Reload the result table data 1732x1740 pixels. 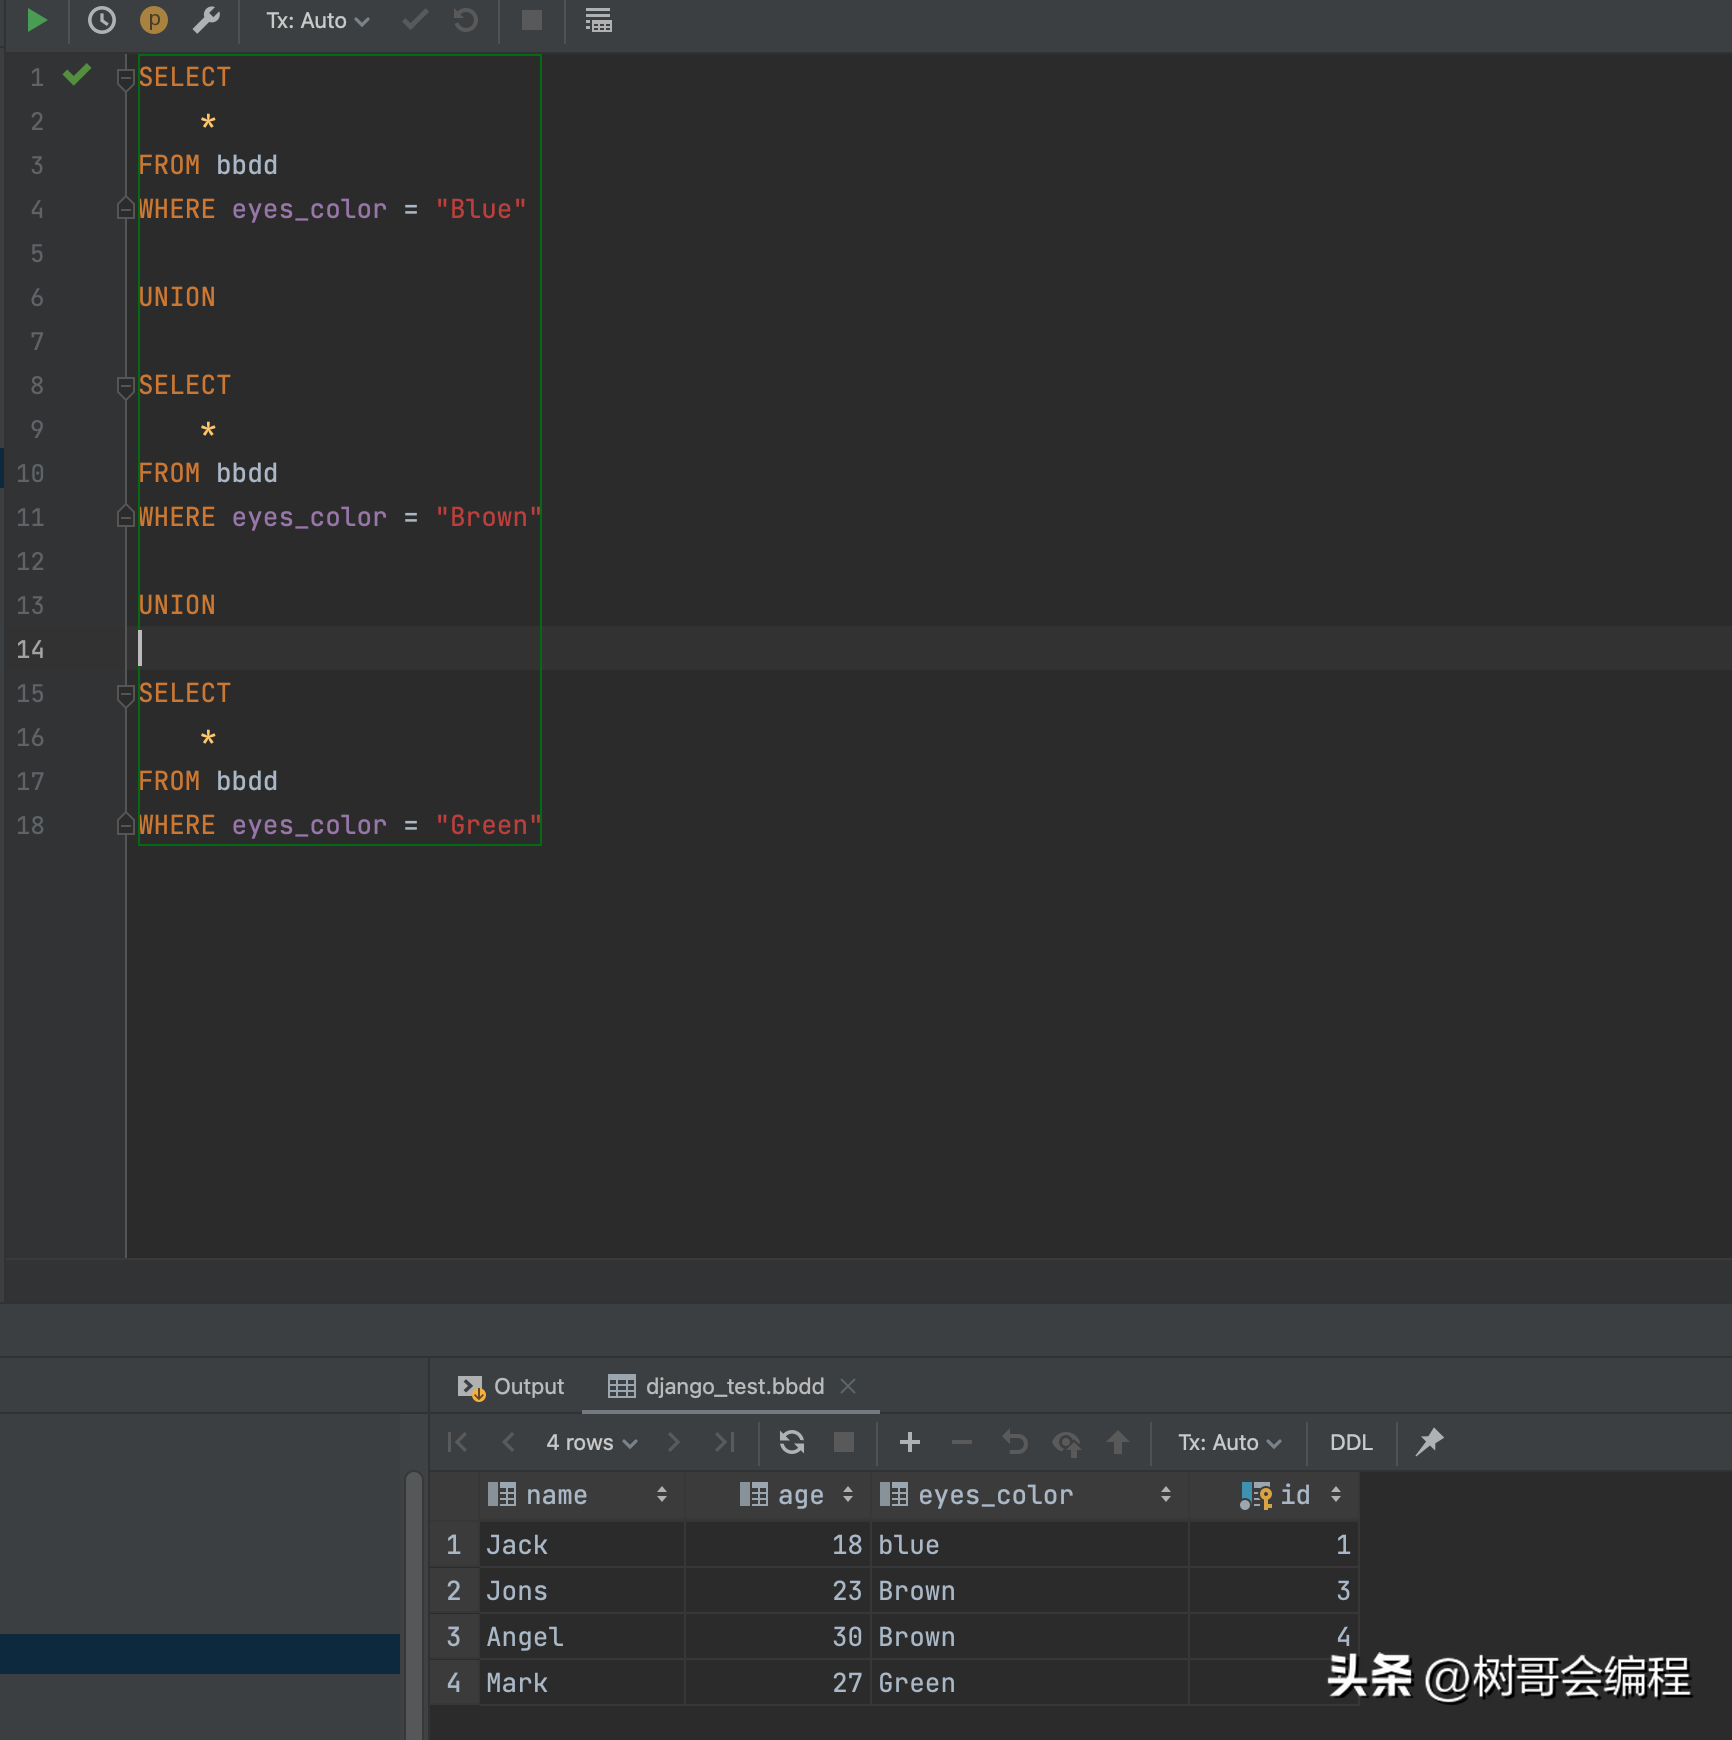coord(792,1442)
